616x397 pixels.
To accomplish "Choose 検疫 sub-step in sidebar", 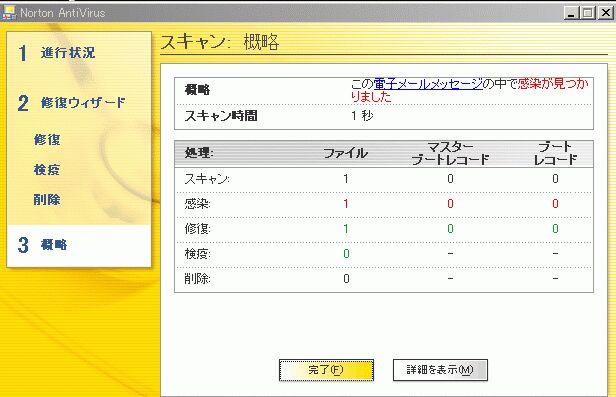I will pyautogui.click(x=47, y=170).
